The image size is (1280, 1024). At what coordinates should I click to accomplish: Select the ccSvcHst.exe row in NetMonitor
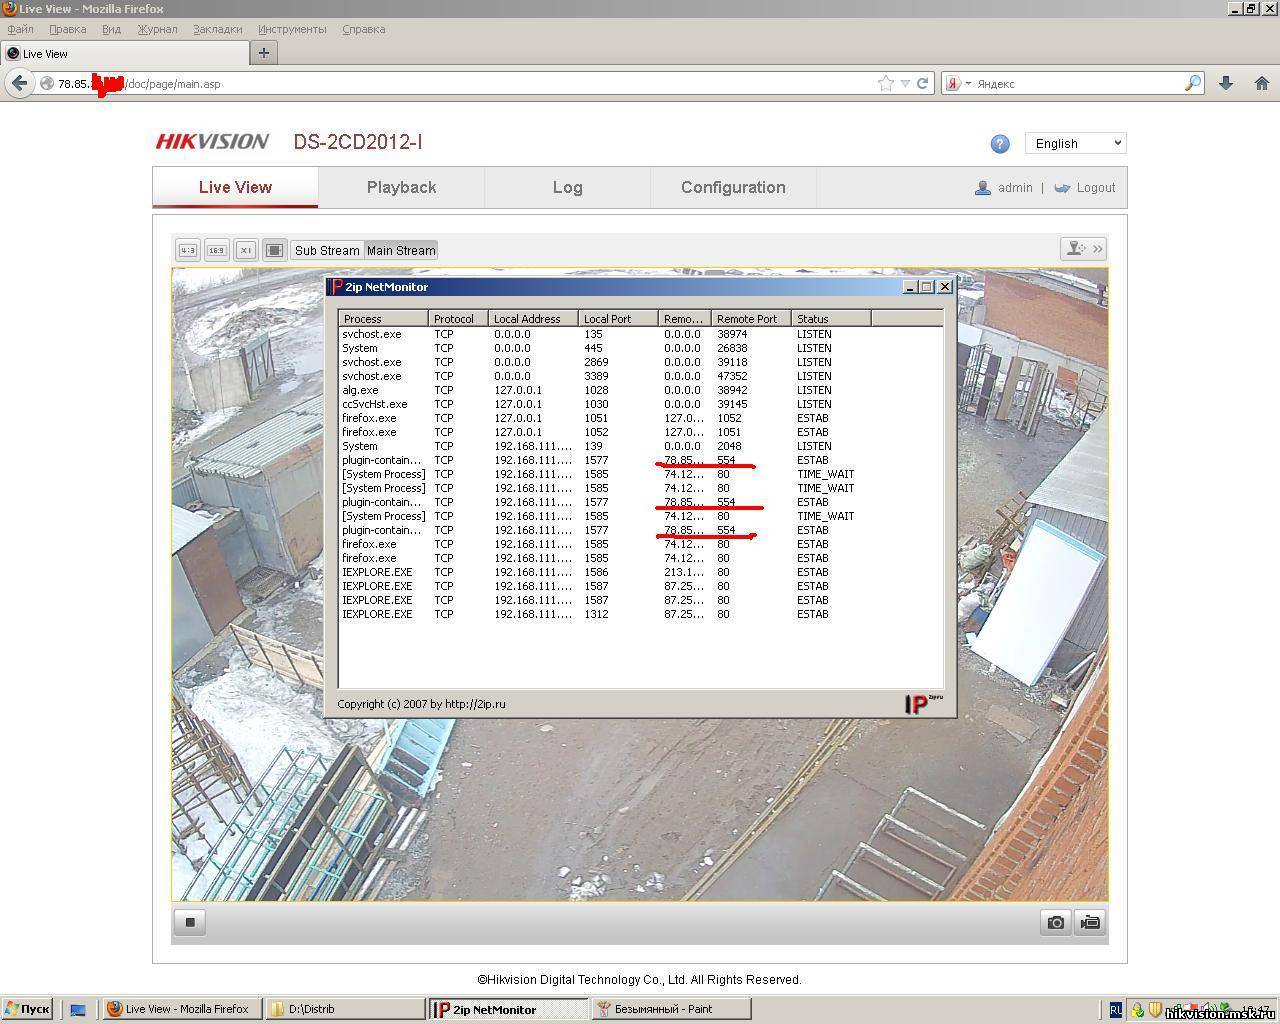(x=640, y=404)
